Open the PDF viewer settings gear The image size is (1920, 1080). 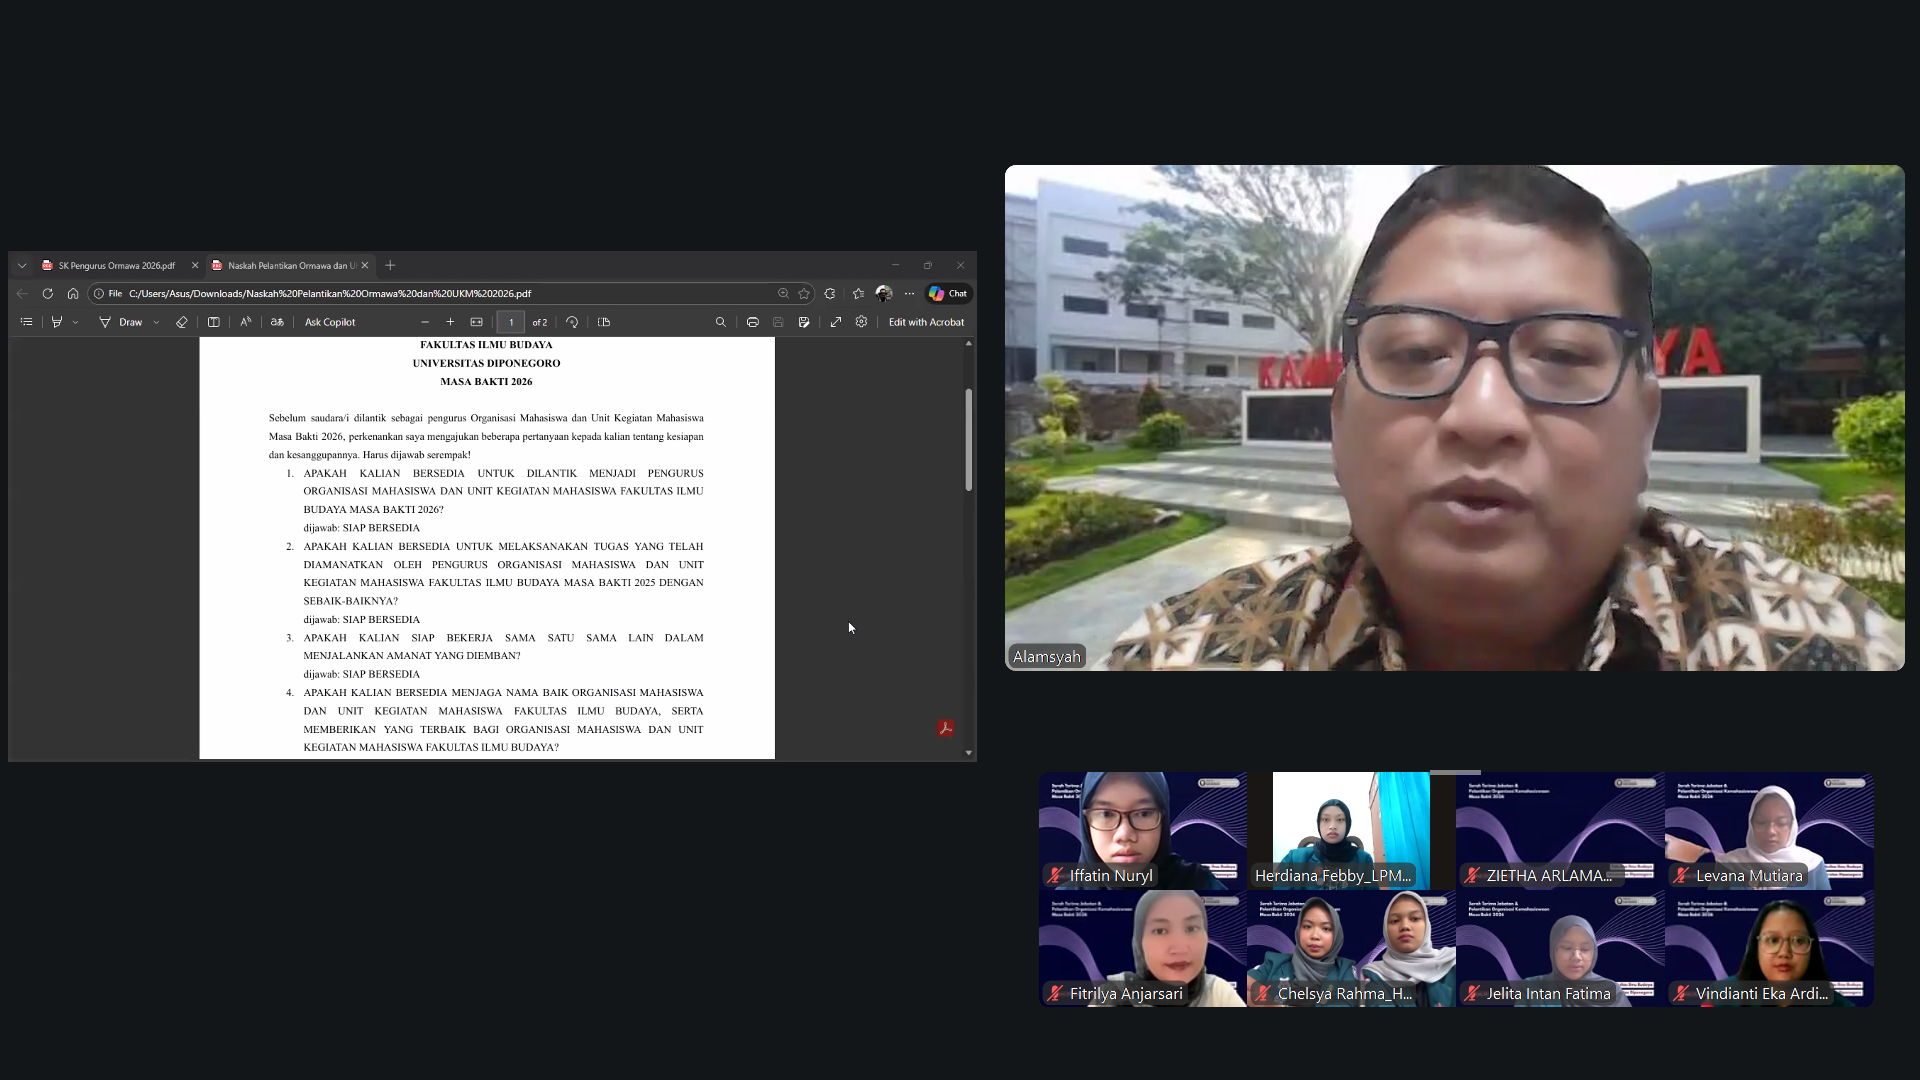(x=861, y=322)
